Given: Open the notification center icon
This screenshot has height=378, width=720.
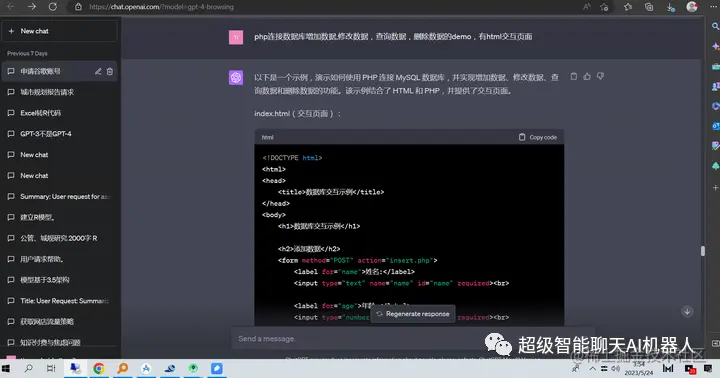Looking at the screenshot, I should [x=708, y=368].
